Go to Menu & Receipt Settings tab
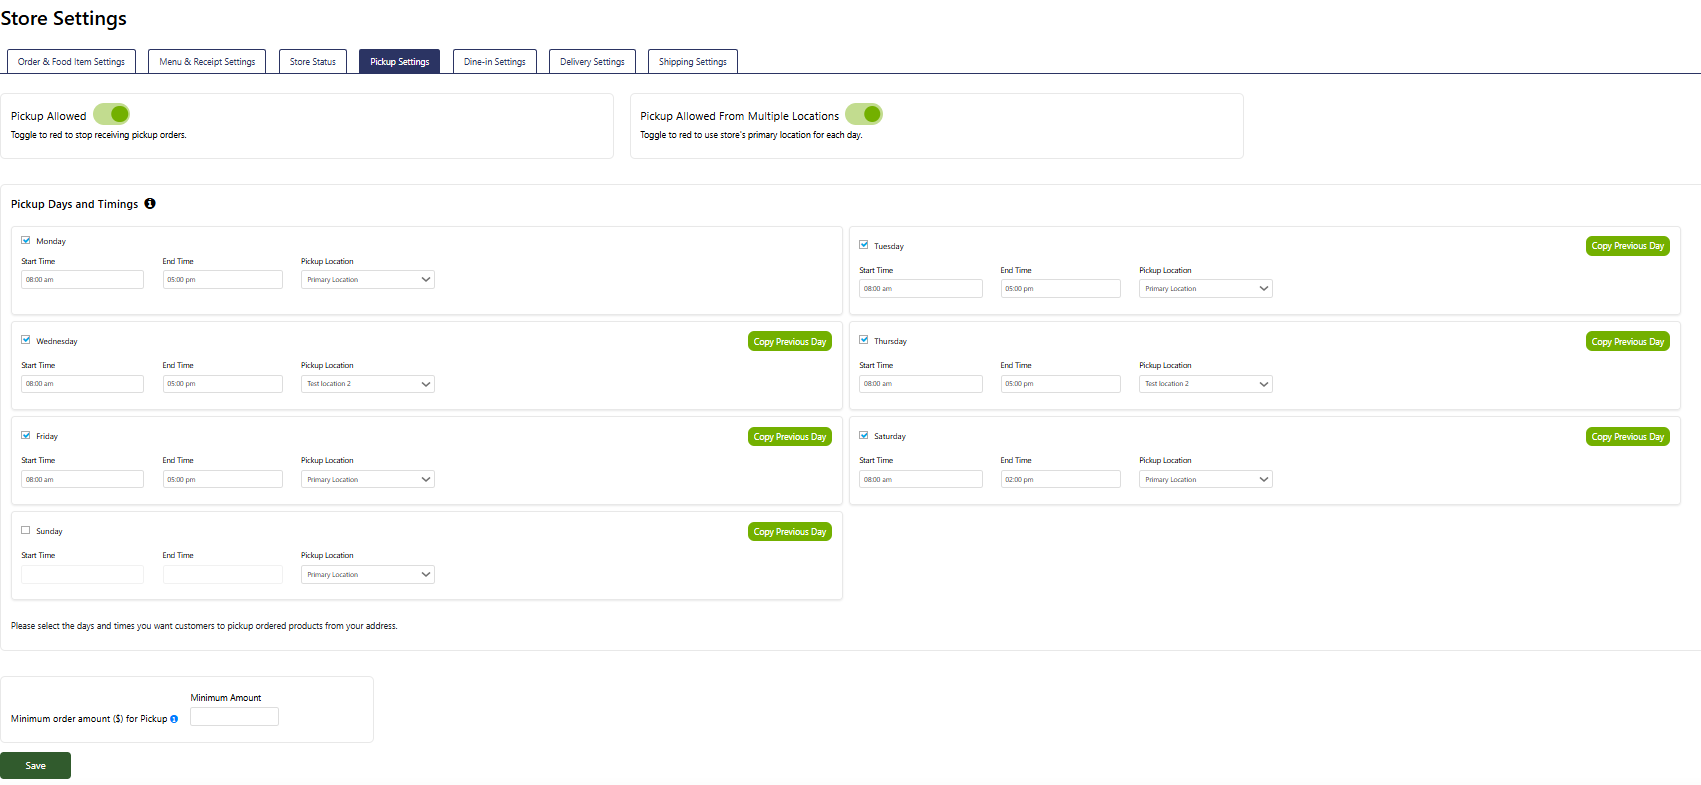The image size is (1701, 785). [x=207, y=62]
